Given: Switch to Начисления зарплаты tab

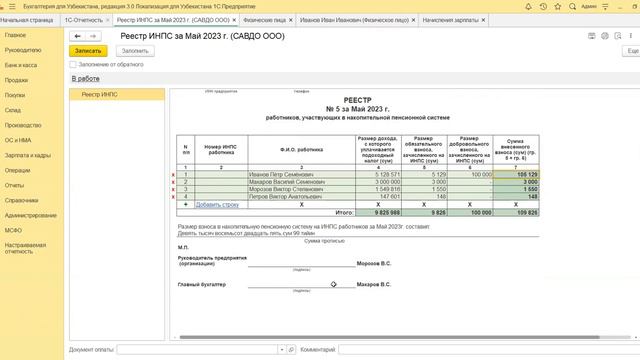Looking at the screenshot, I should tap(450, 20).
